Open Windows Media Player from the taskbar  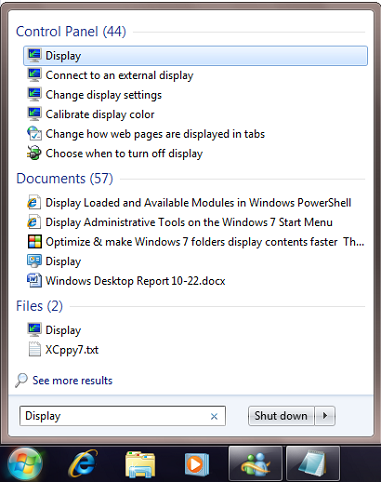click(x=197, y=464)
